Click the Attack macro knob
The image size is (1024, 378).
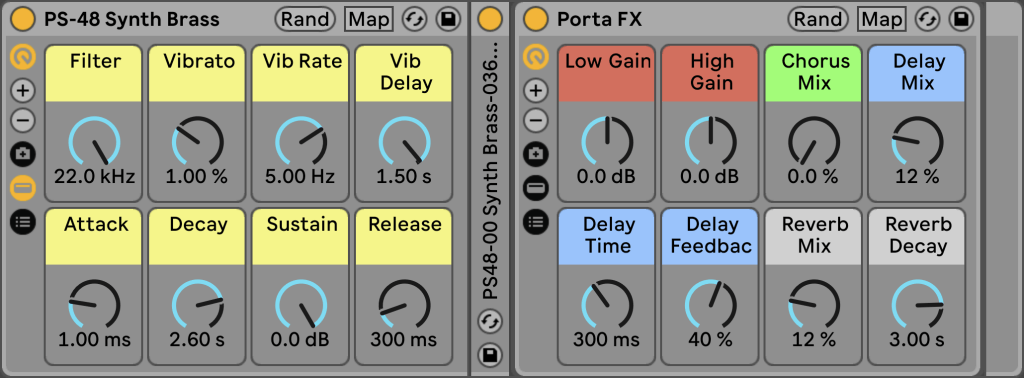[x=94, y=305]
